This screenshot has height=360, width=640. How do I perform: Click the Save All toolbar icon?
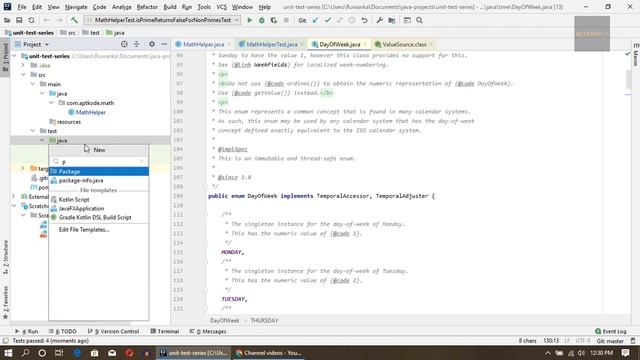[19, 20]
